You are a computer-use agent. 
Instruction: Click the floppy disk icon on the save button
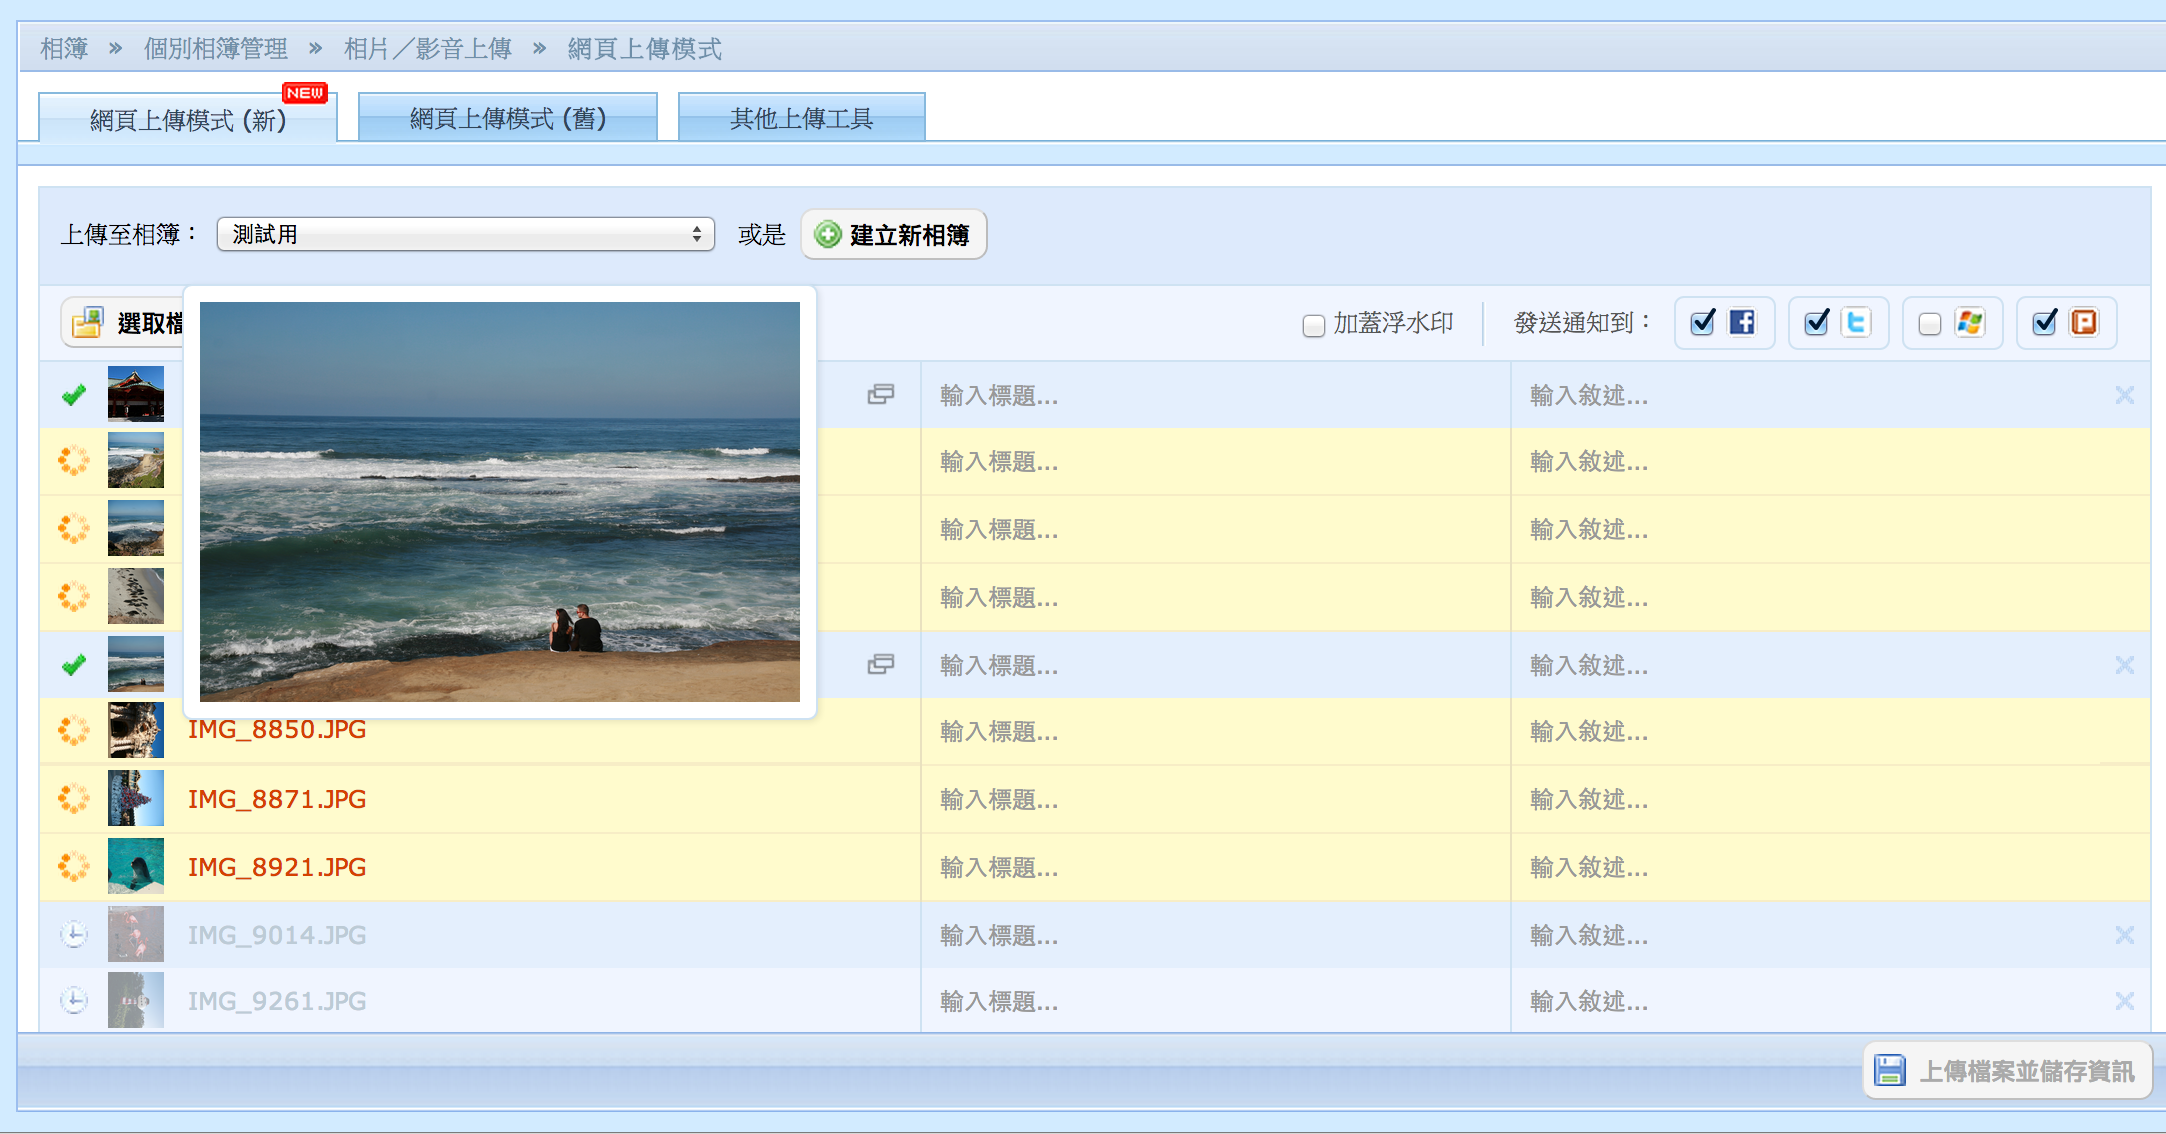(1890, 1070)
